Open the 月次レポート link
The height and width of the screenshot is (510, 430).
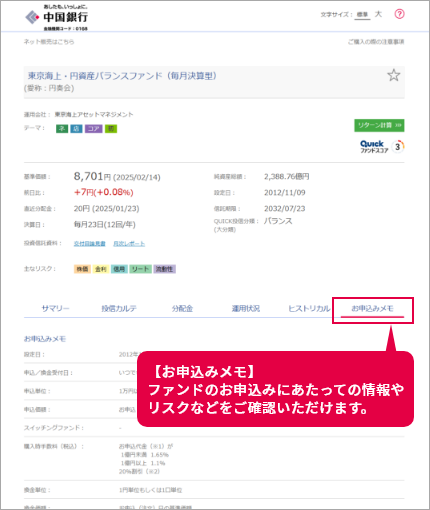point(129,244)
